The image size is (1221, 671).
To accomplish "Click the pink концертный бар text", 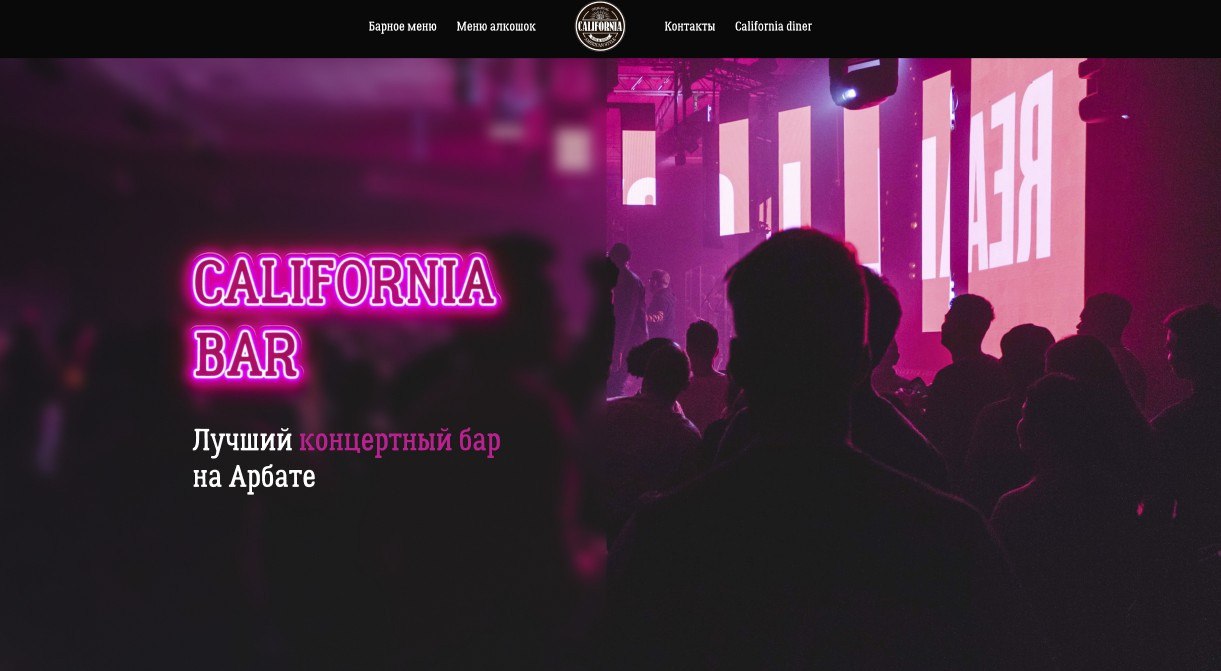I will pyautogui.click(x=400, y=441).
